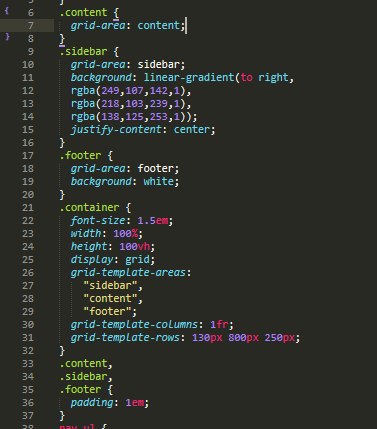This screenshot has height=429, width=377.
Task: Click the "footer" string on line 29
Action: point(107,312)
